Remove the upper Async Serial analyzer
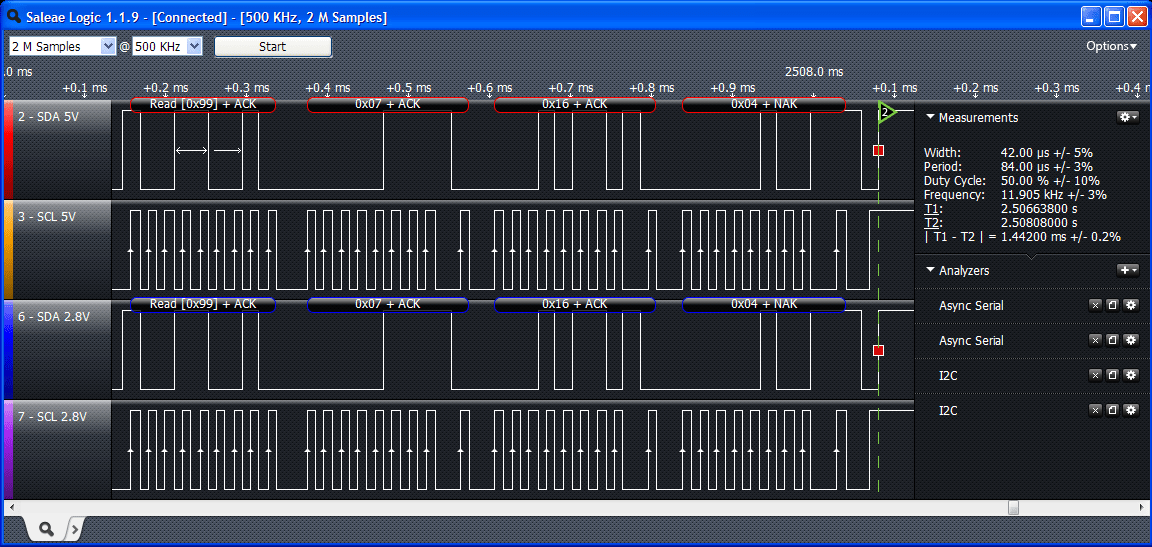Screen dimensions: 1152x547 [x=1095, y=305]
